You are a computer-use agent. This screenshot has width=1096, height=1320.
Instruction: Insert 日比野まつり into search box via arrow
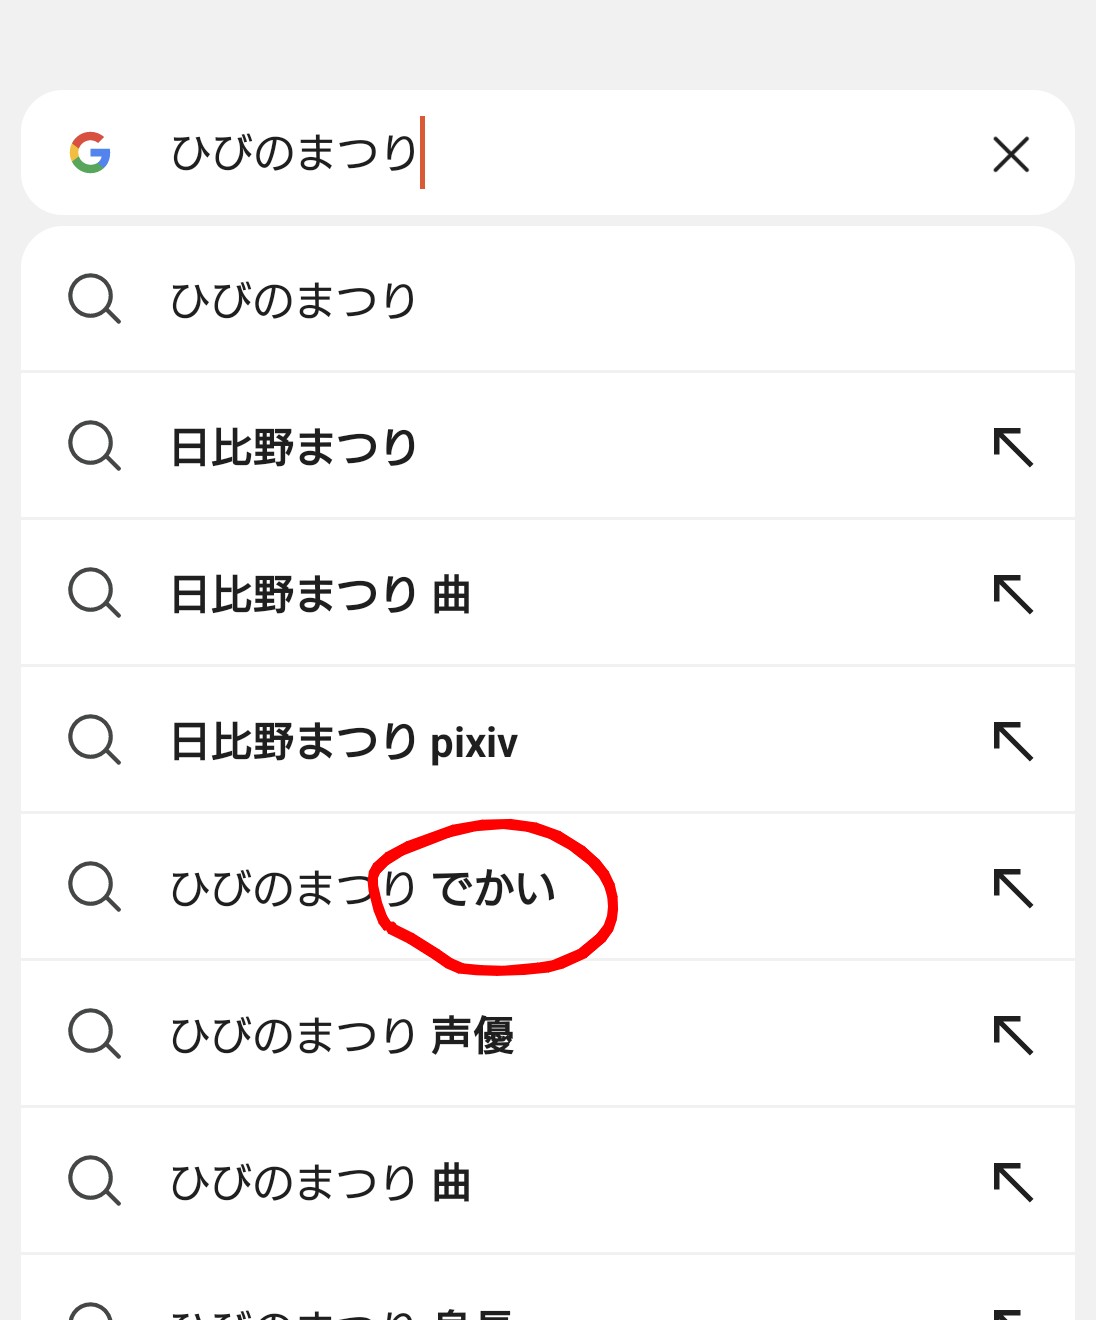[x=1013, y=447]
